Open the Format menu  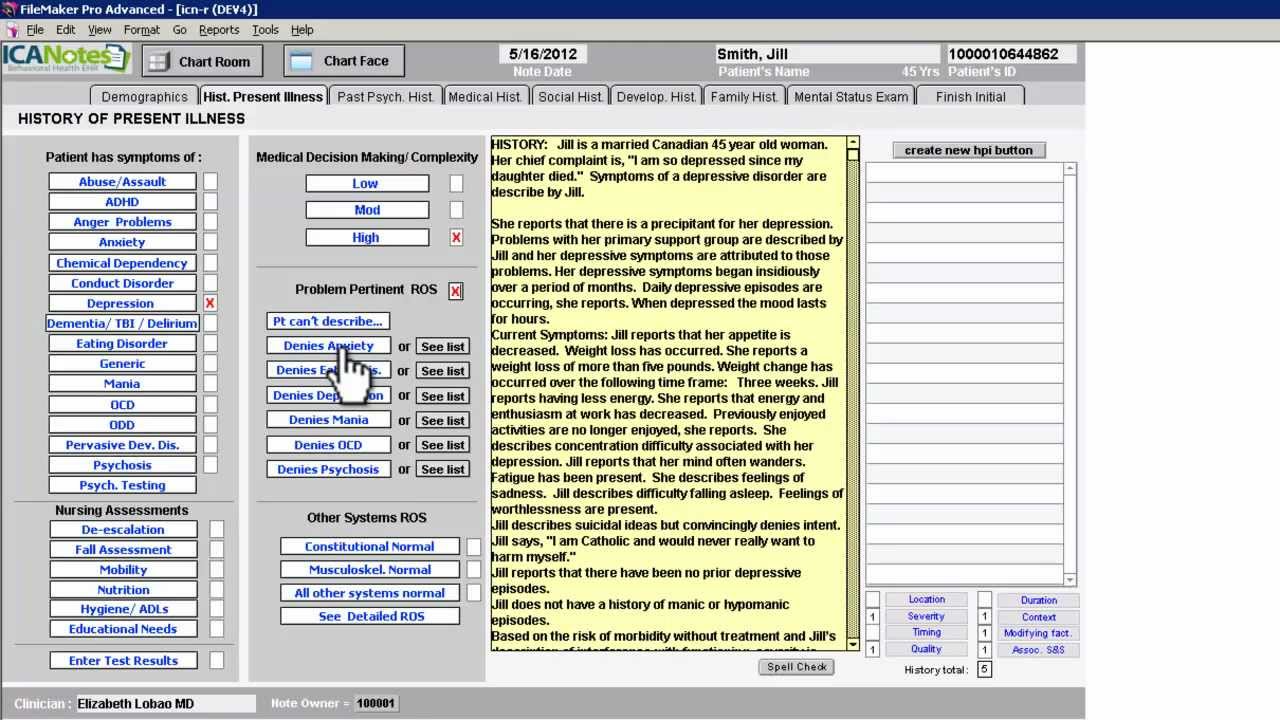click(x=142, y=30)
